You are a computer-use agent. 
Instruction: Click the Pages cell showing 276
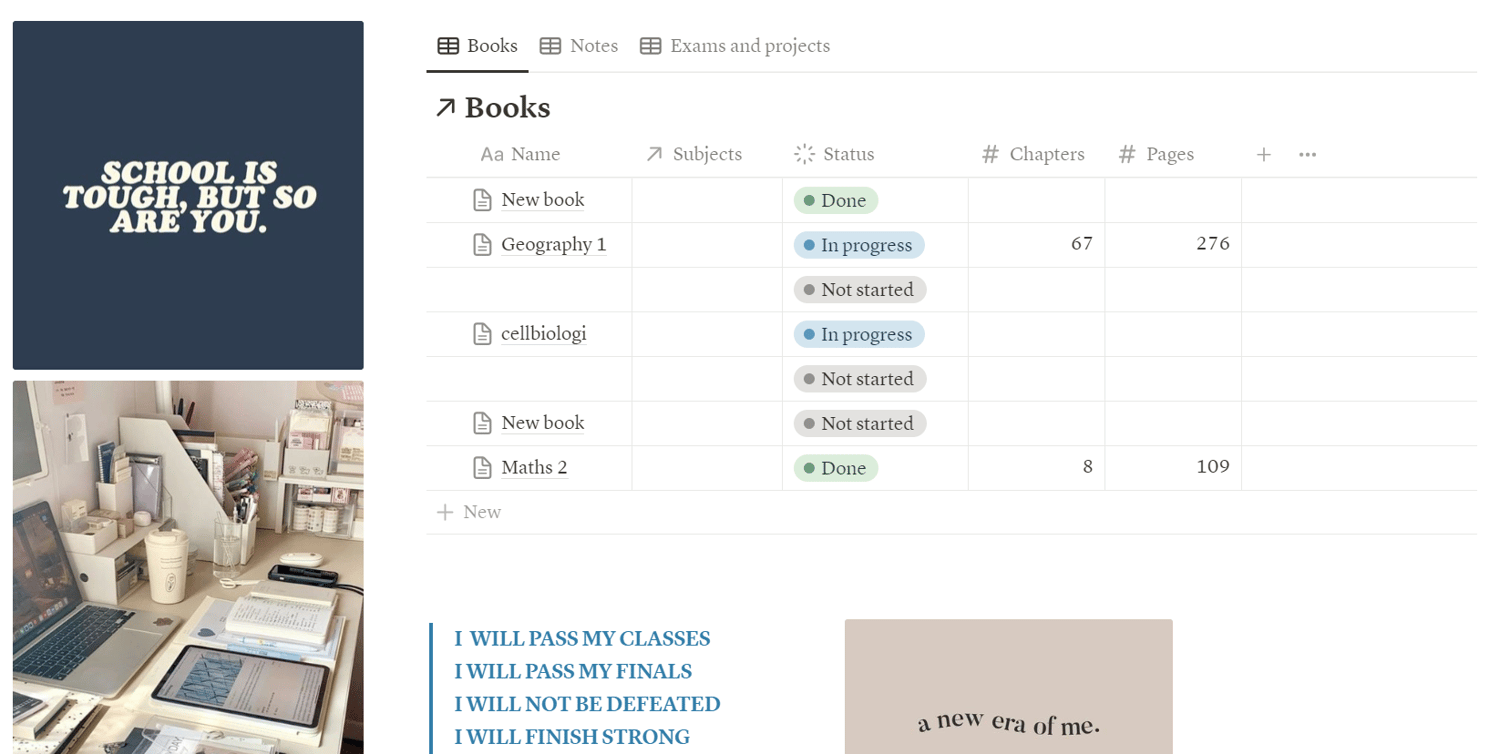point(1173,244)
